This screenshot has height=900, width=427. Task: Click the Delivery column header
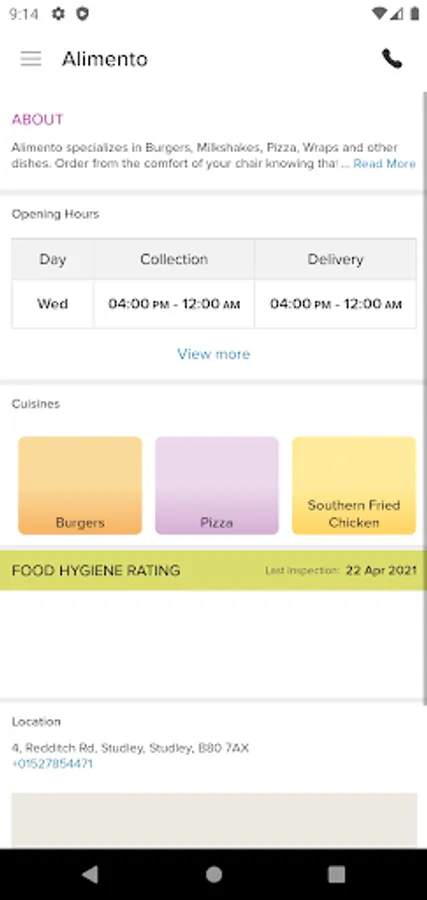tap(335, 259)
